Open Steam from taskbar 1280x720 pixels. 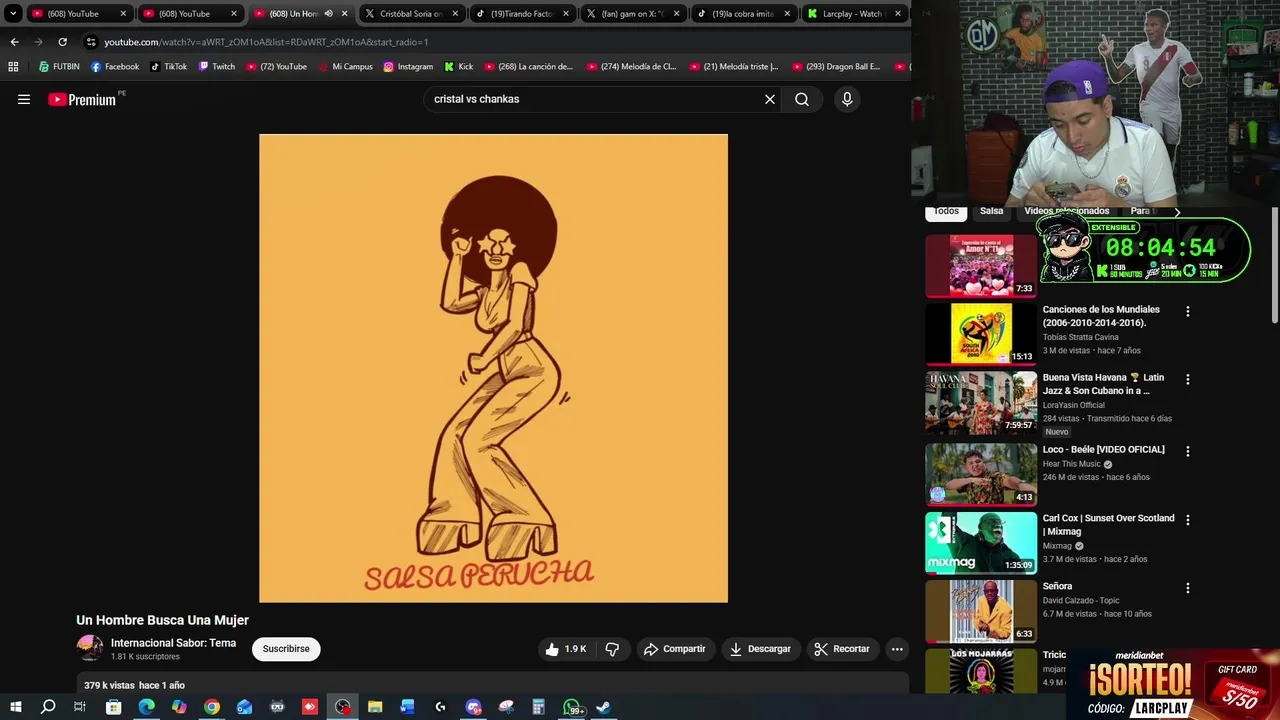tap(604, 707)
